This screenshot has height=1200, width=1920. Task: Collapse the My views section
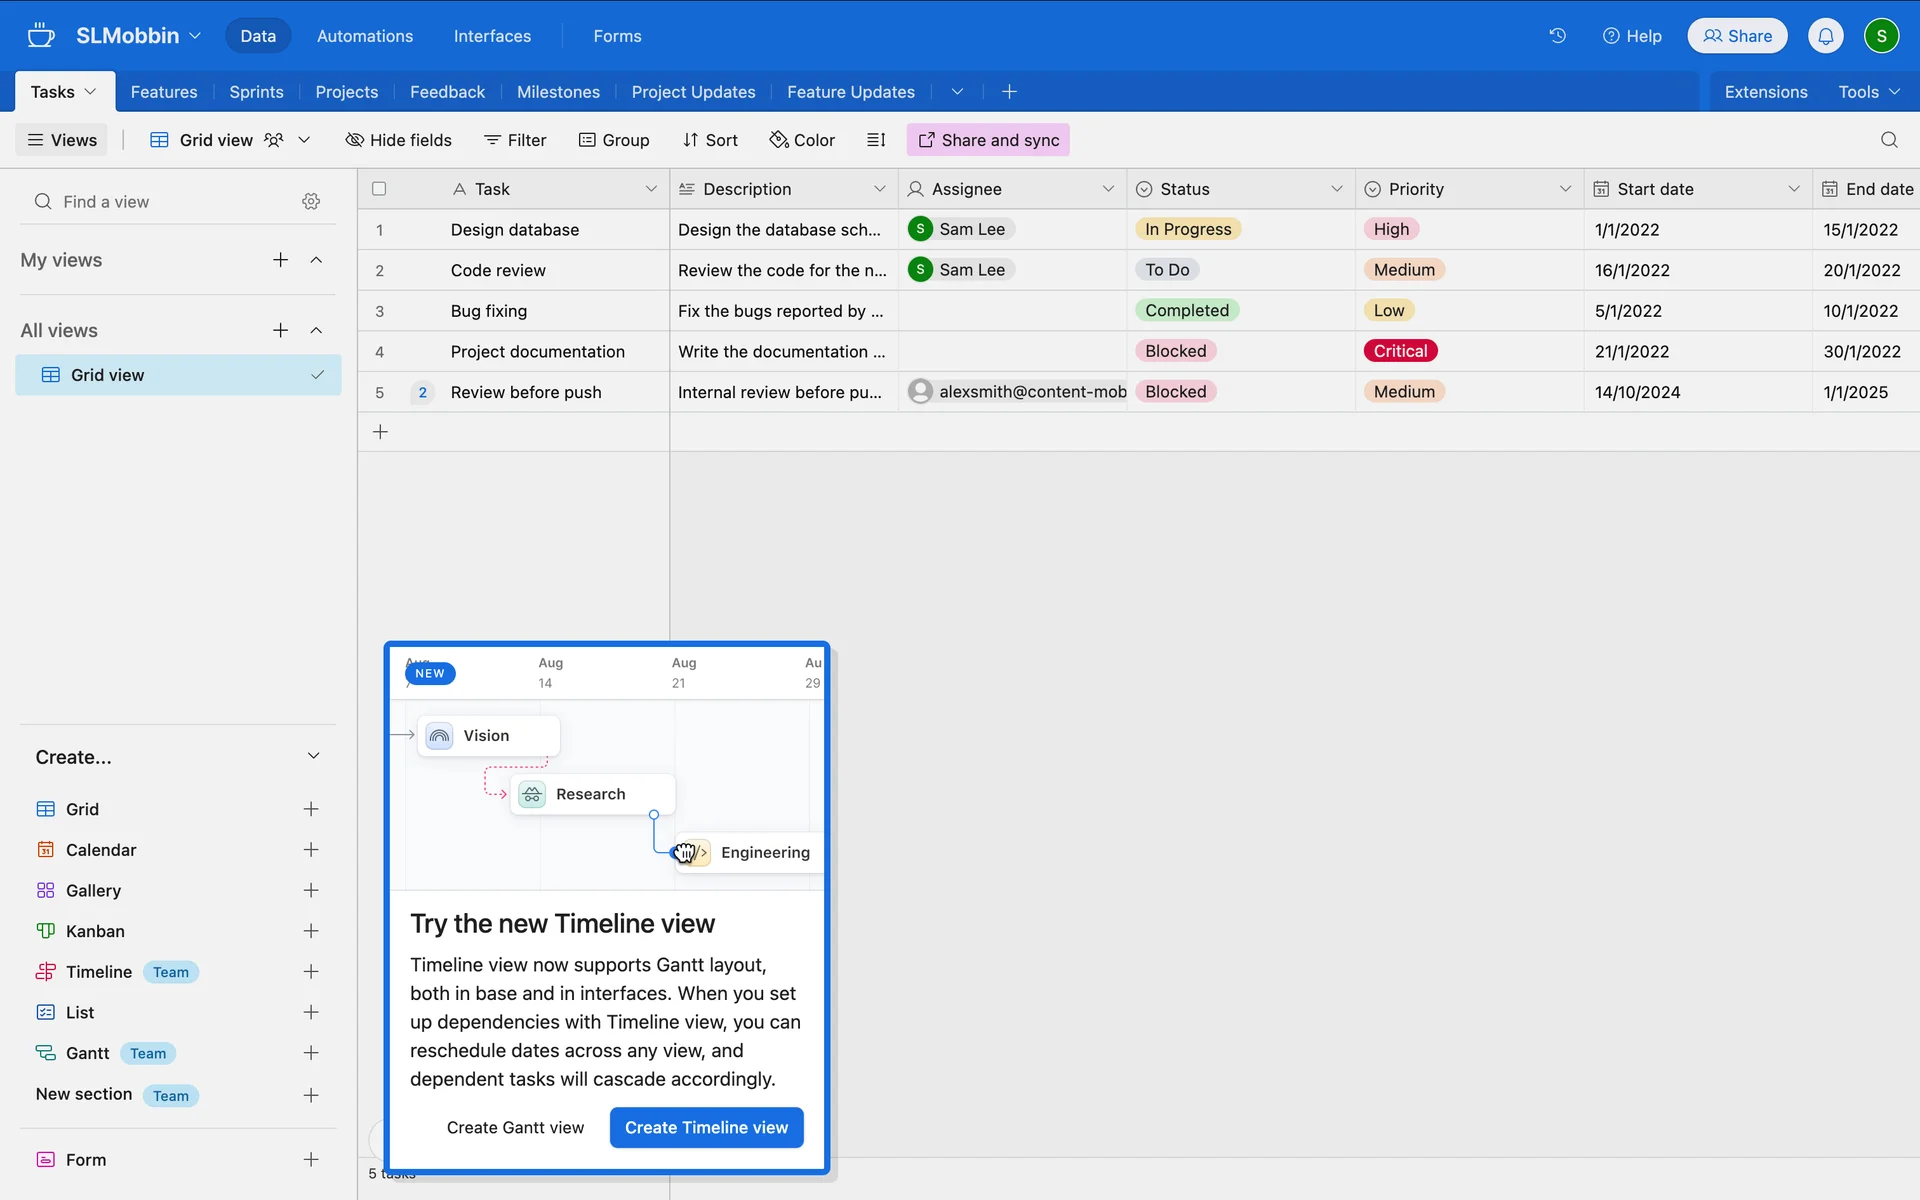coord(316,260)
